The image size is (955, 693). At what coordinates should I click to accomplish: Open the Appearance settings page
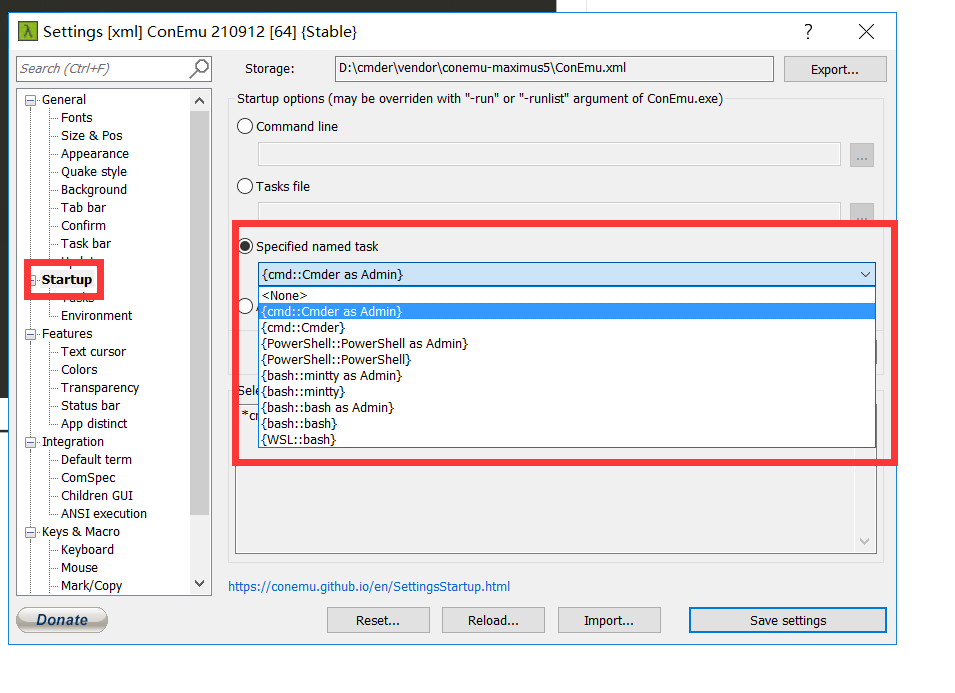tap(95, 153)
